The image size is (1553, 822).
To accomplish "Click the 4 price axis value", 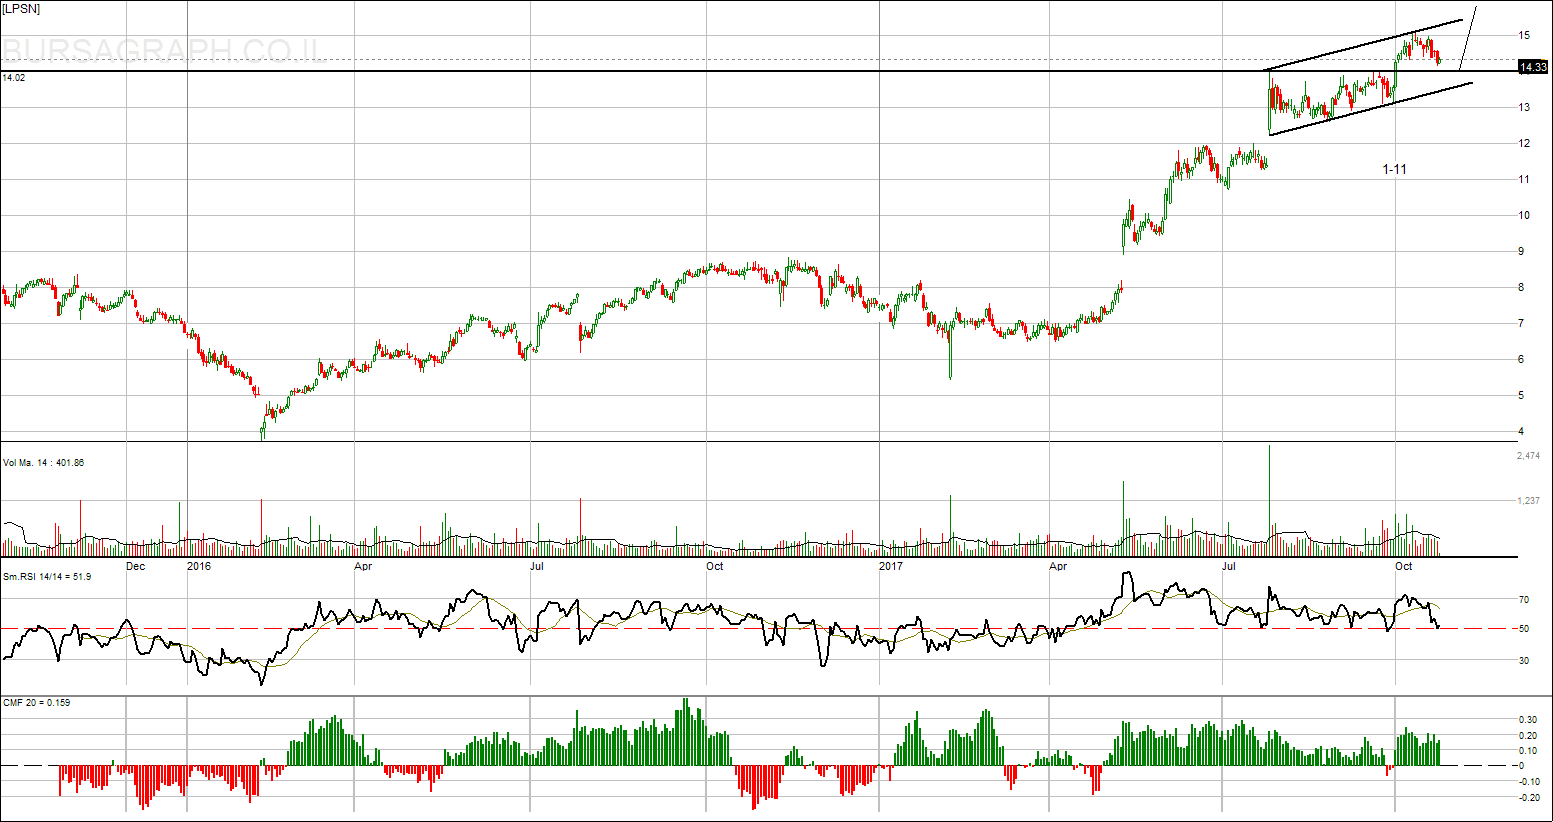I will click(1521, 431).
